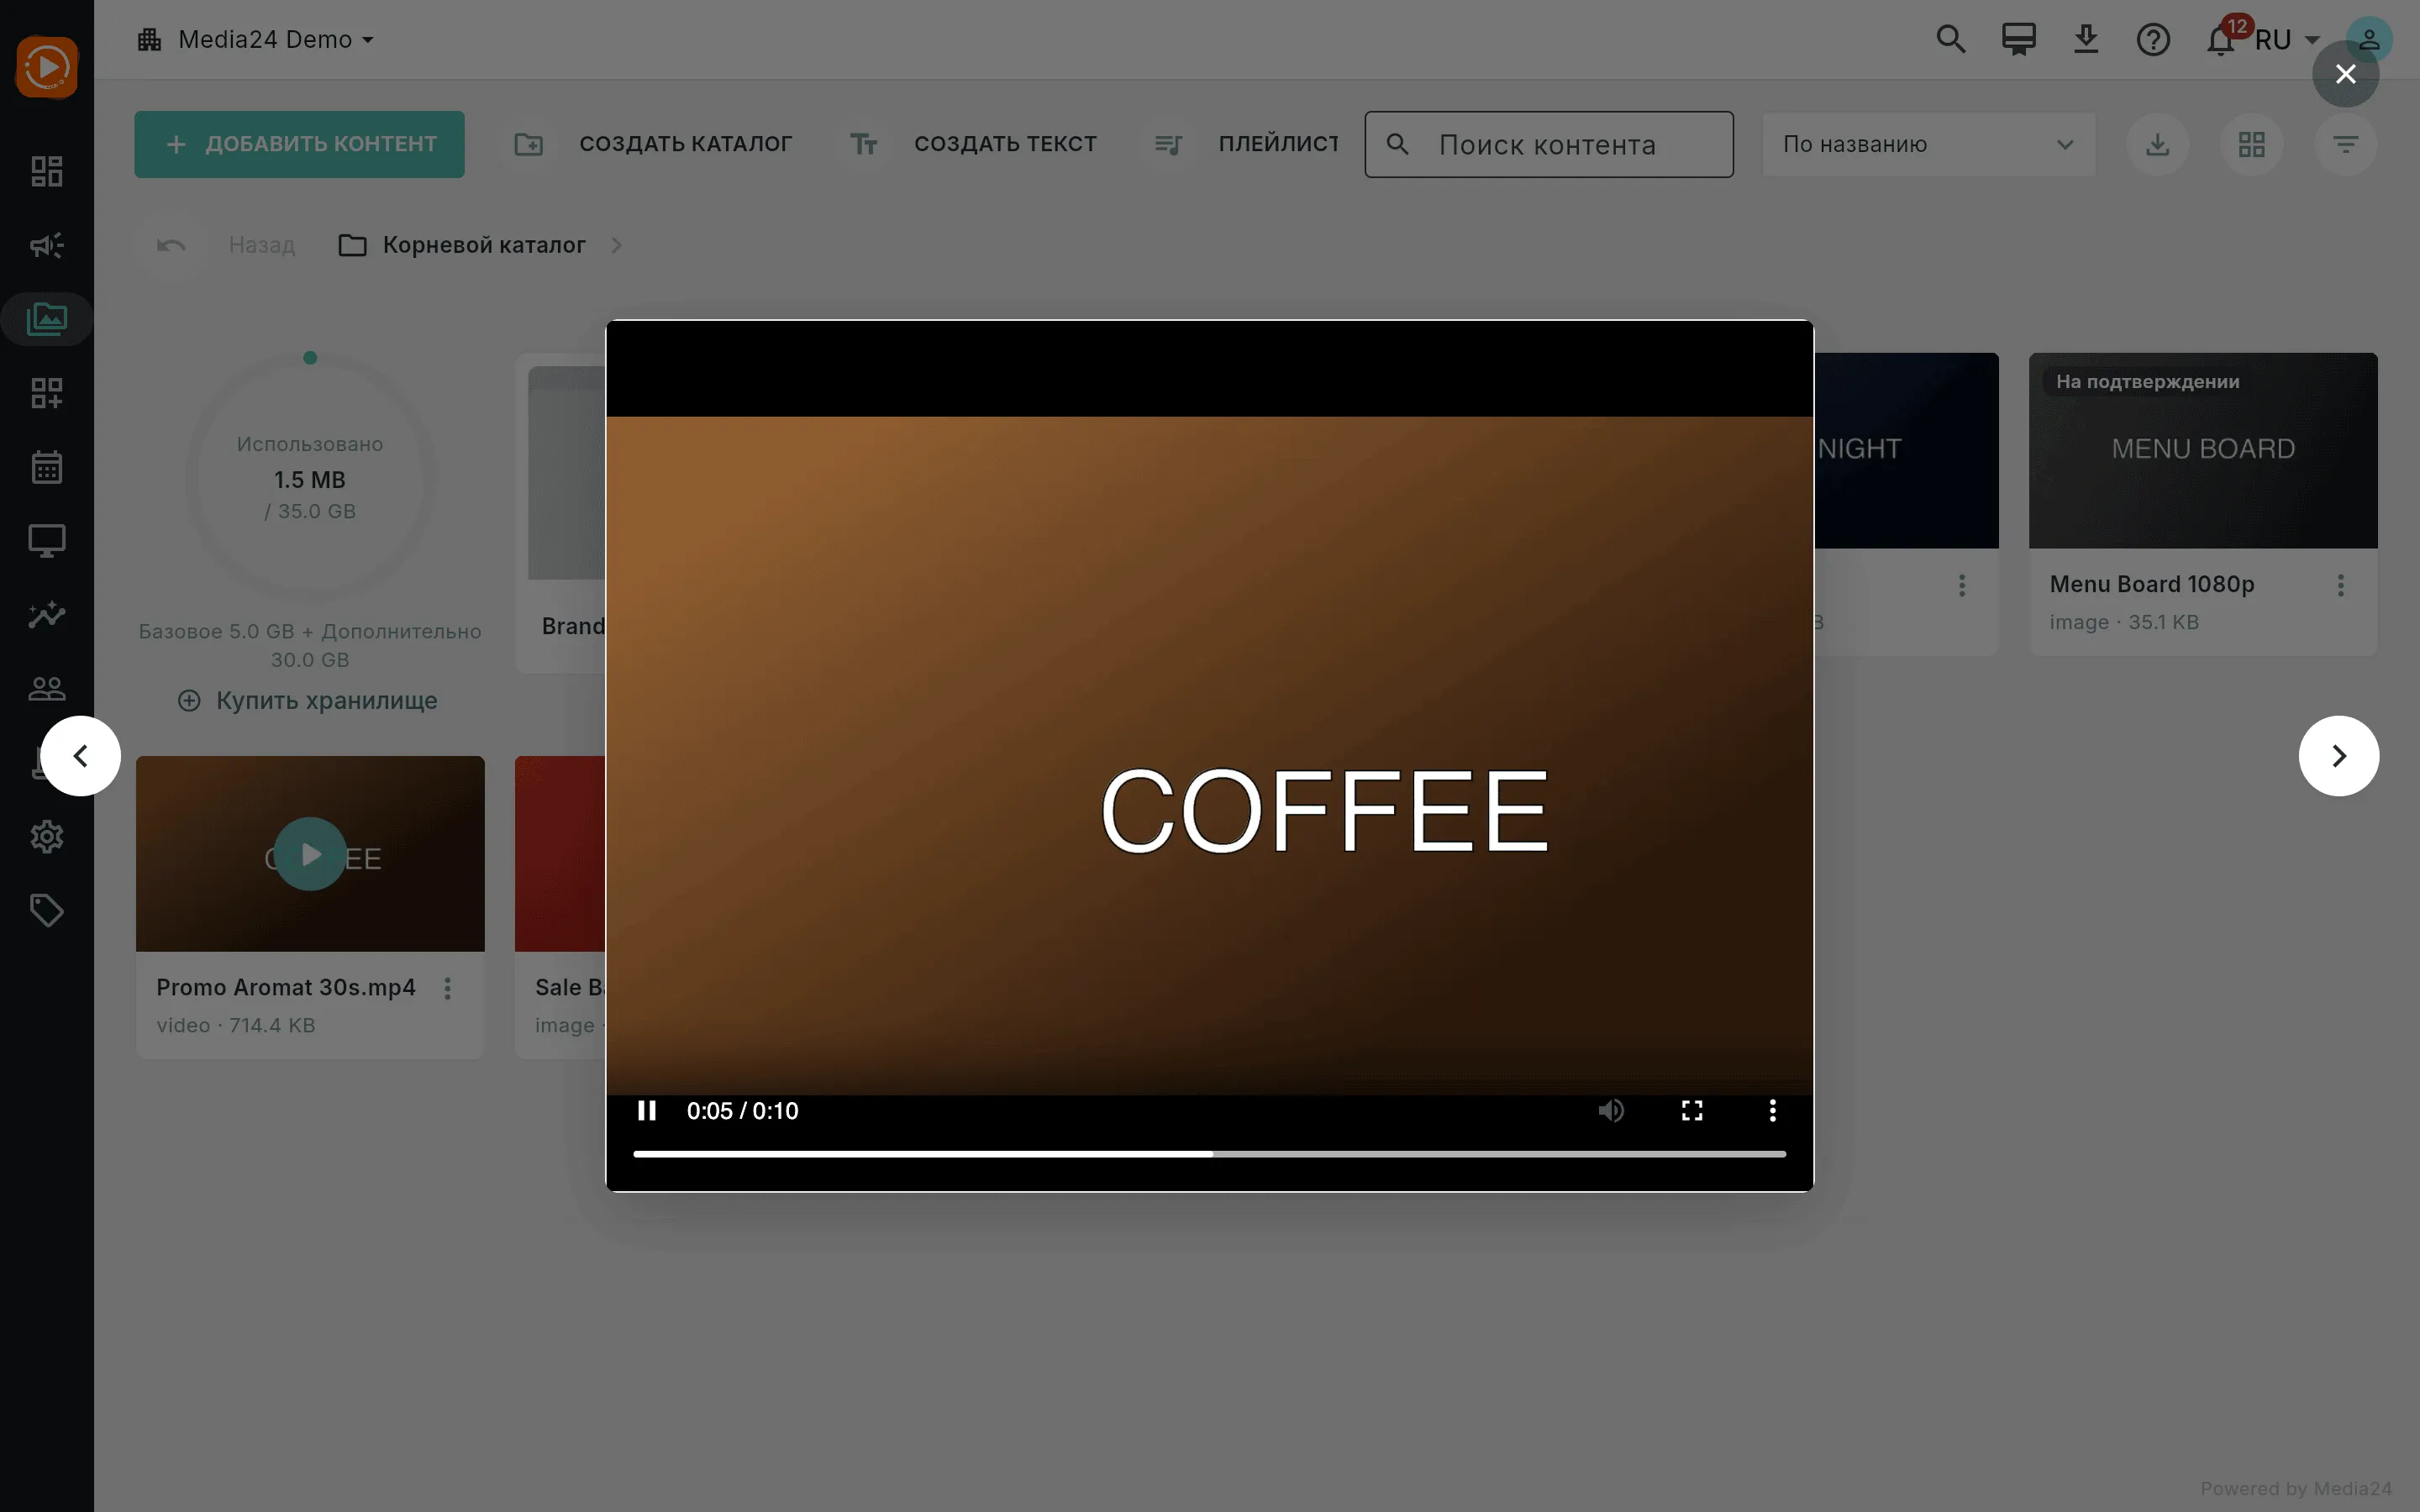Close the video preview overlay
This screenshot has width=2420, height=1512.
click(x=2345, y=74)
